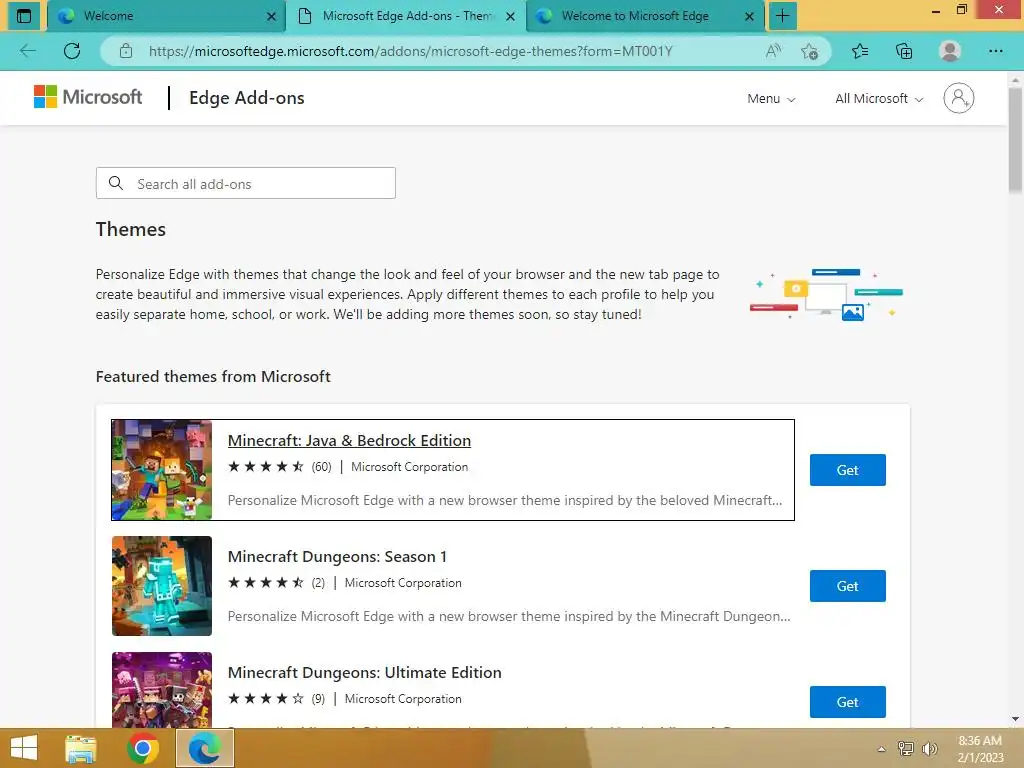
Task: Select Microsoft Edge taskbar icon
Action: point(204,748)
